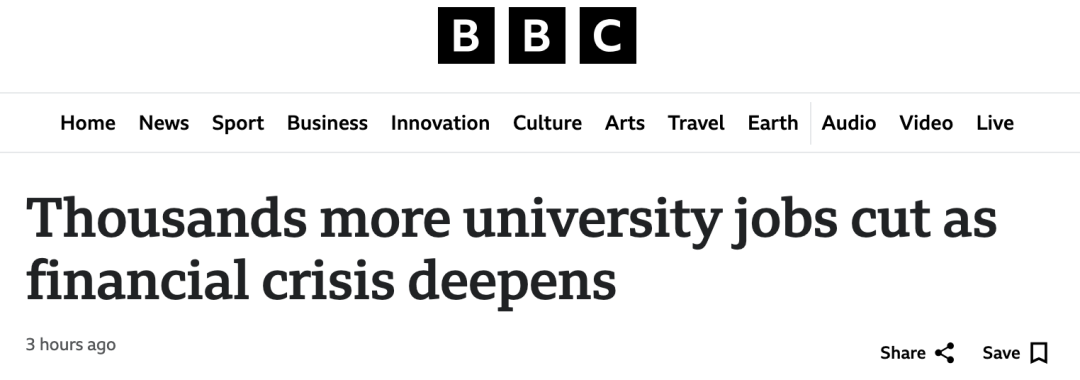Click the Save button label
1080x380 pixels.
pyautogui.click(x=1001, y=353)
